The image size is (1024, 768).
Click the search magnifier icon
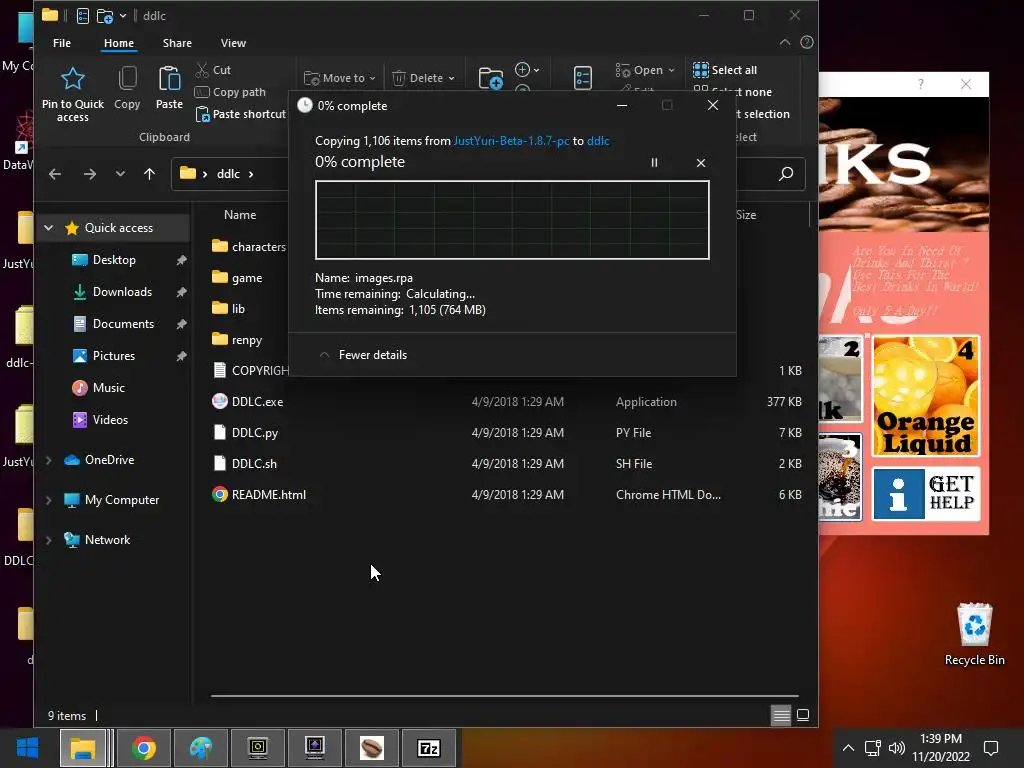pos(786,174)
